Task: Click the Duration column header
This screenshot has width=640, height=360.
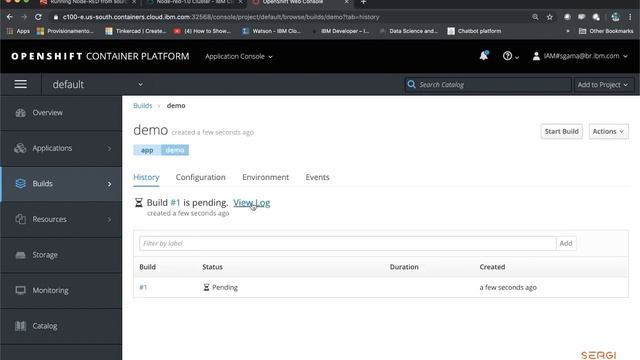Action: click(x=404, y=267)
